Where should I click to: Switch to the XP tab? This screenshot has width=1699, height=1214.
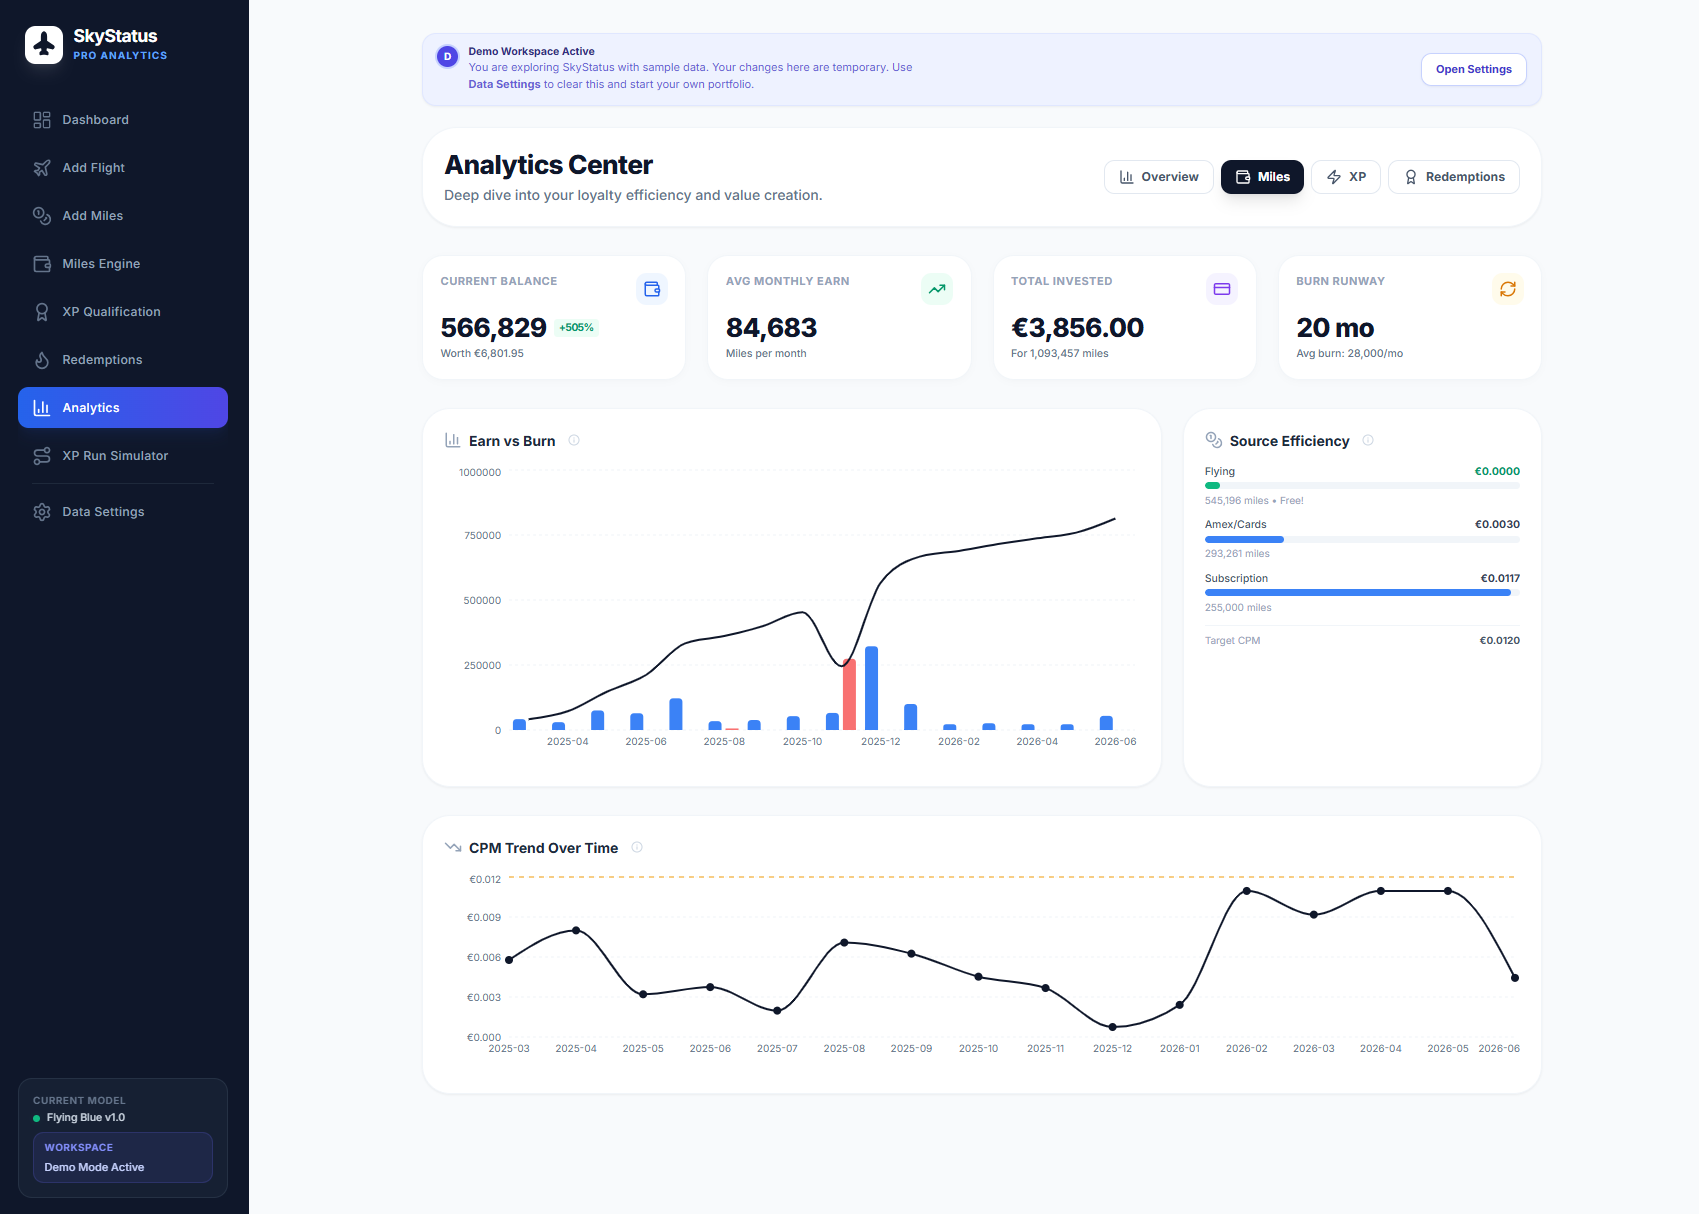click(x=1345, y=177)
